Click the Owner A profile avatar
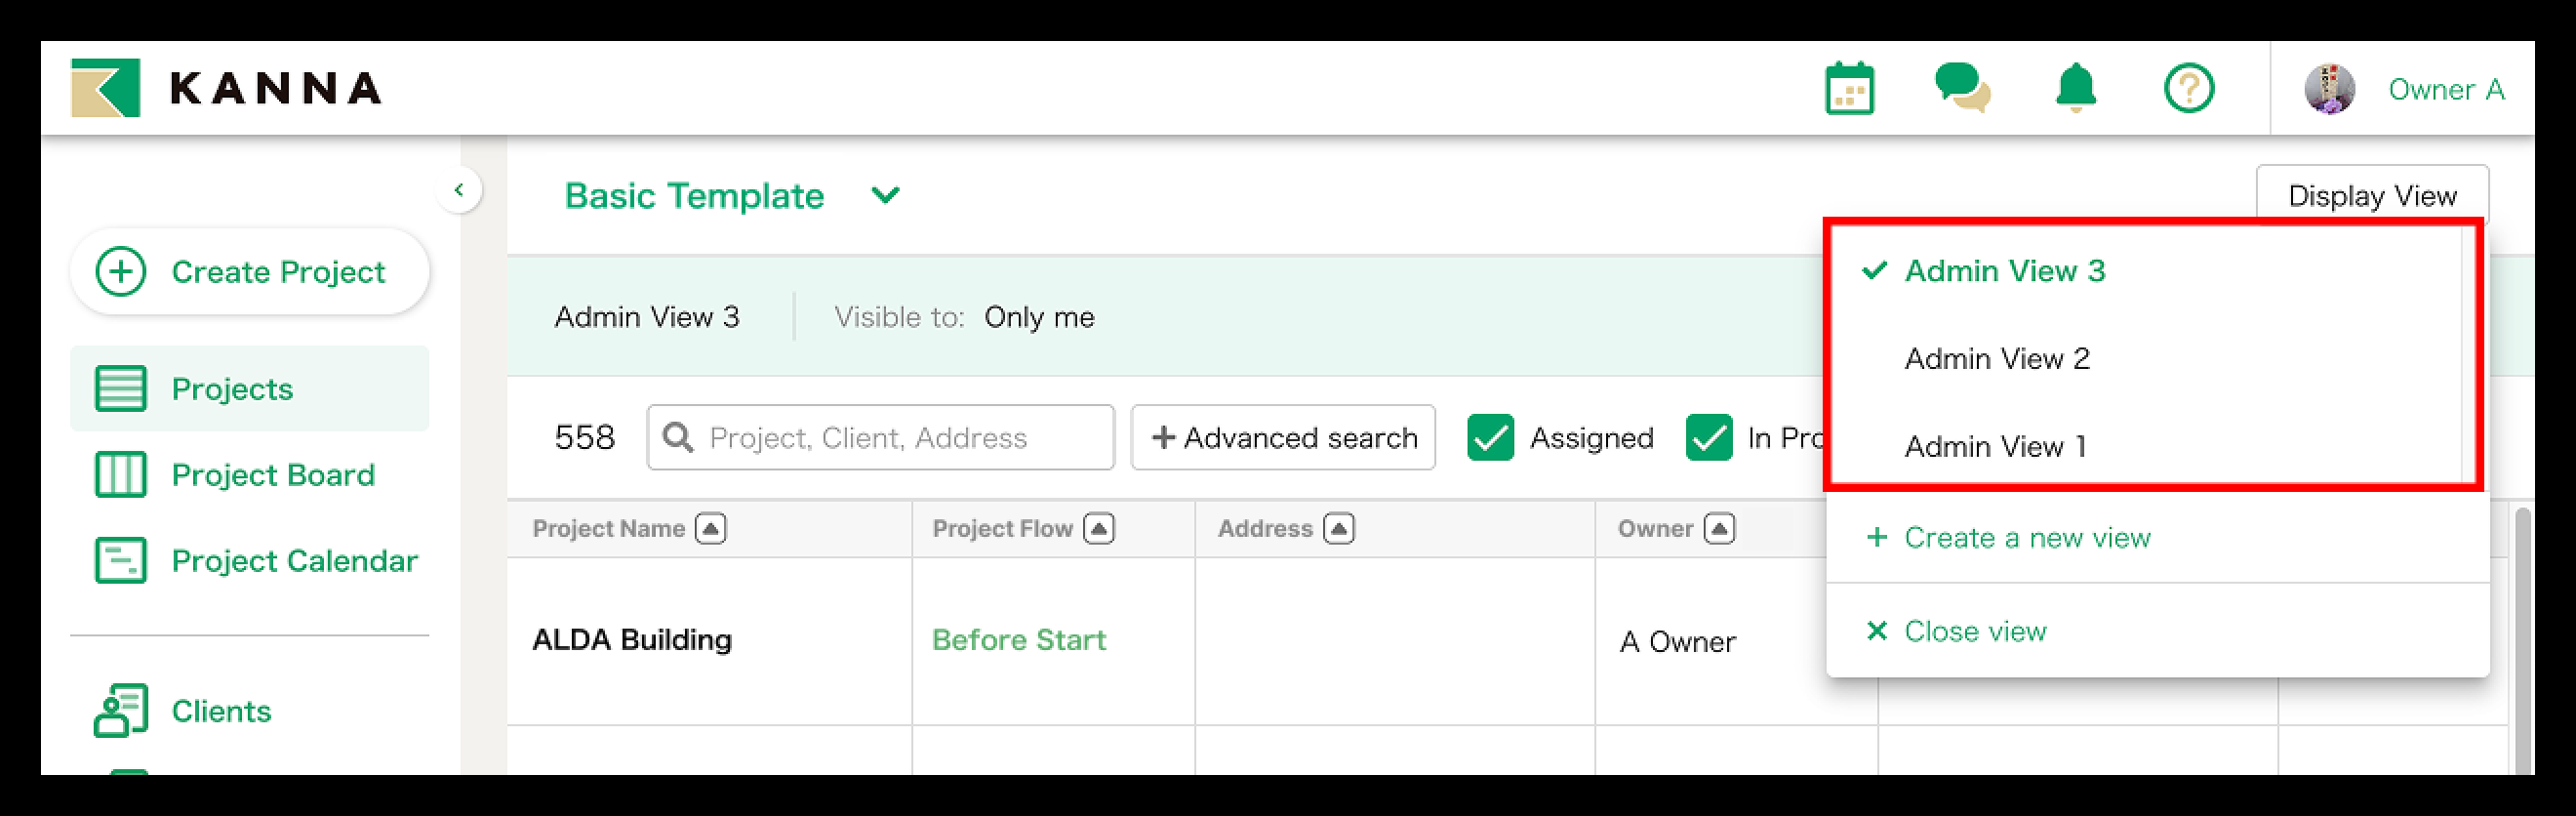 coord(2329,89)
